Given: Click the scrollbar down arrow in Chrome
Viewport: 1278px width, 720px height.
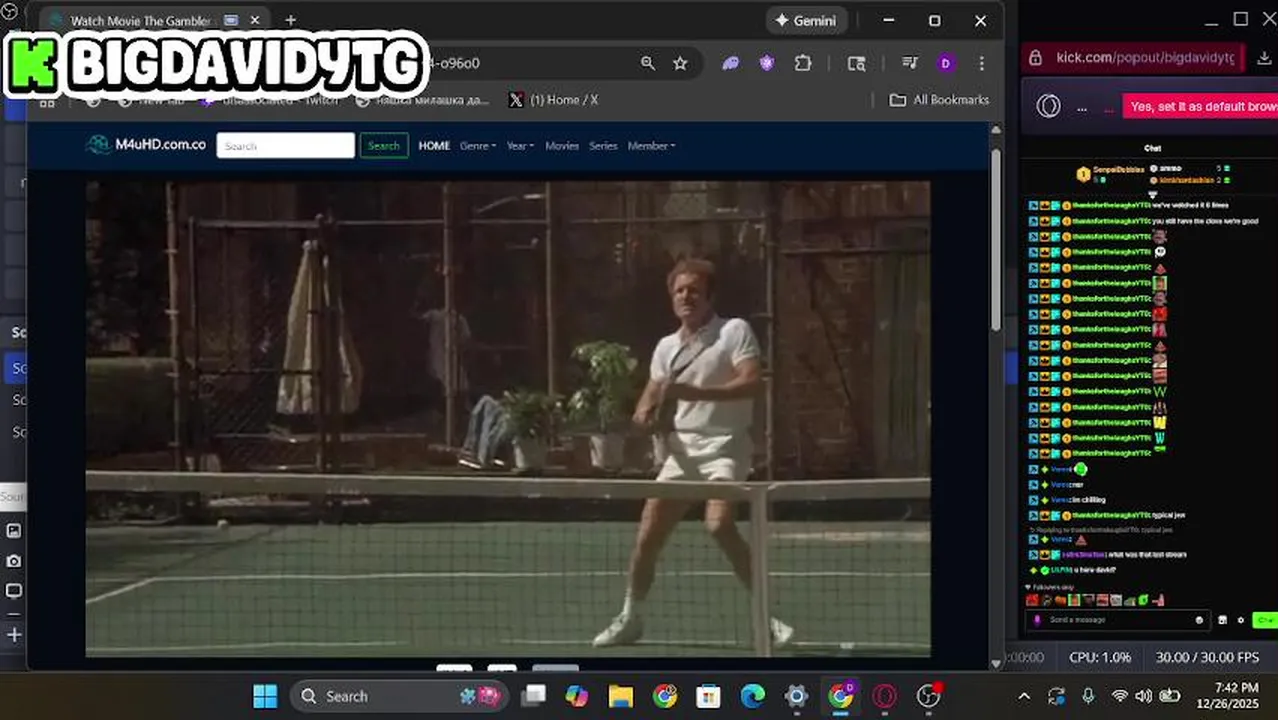Looking at the screenshot, I should [996, 663].
